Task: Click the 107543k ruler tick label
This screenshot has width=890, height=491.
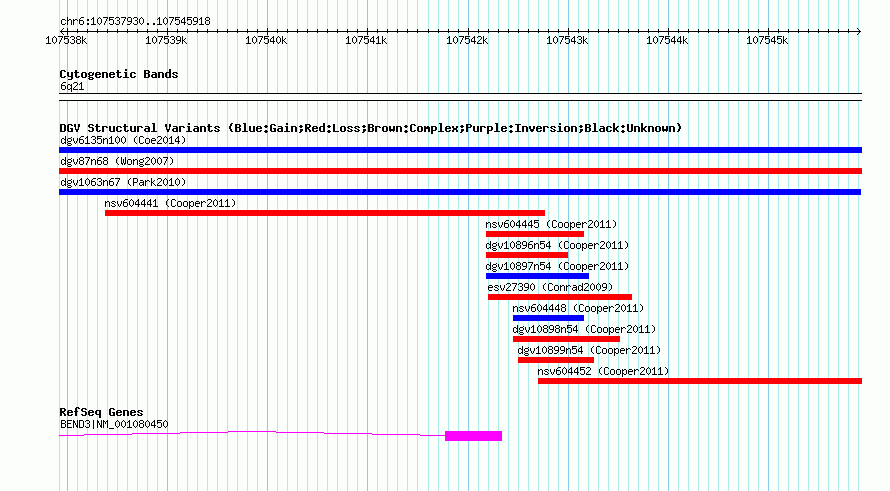Action: pyautogui.click(x=567, y=40)
